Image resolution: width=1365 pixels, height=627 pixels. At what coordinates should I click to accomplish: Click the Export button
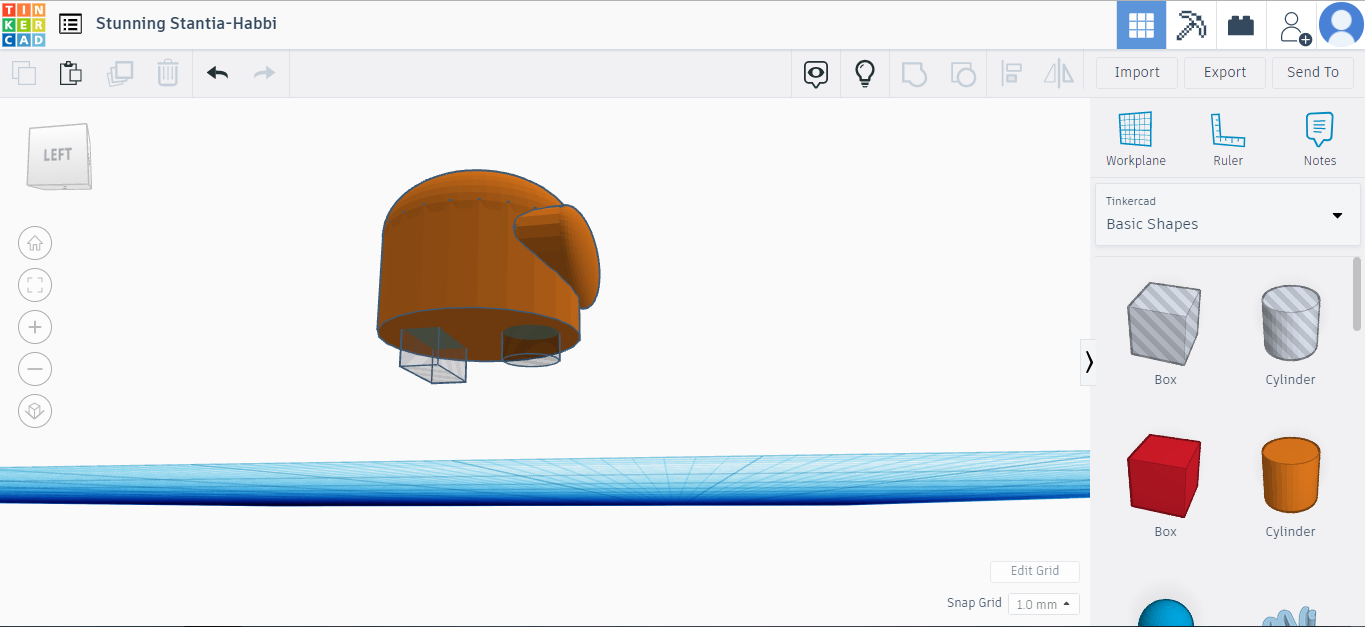[1225, 72]
